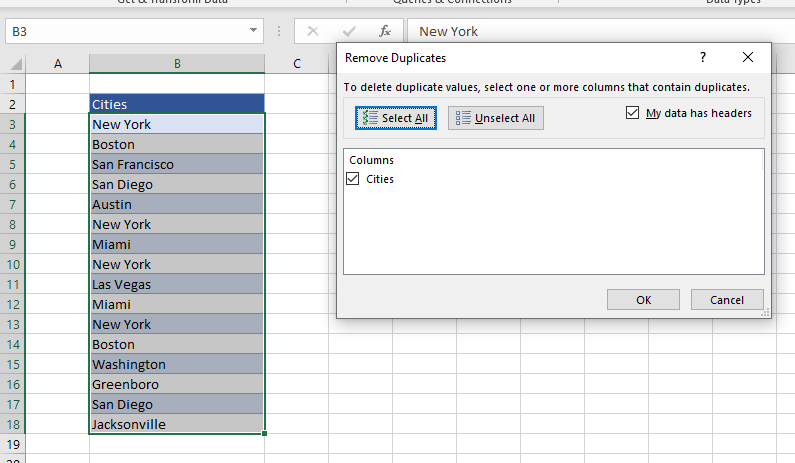Select the San Francisco cell
795x463 pixels.
click(x=177, y=164)
